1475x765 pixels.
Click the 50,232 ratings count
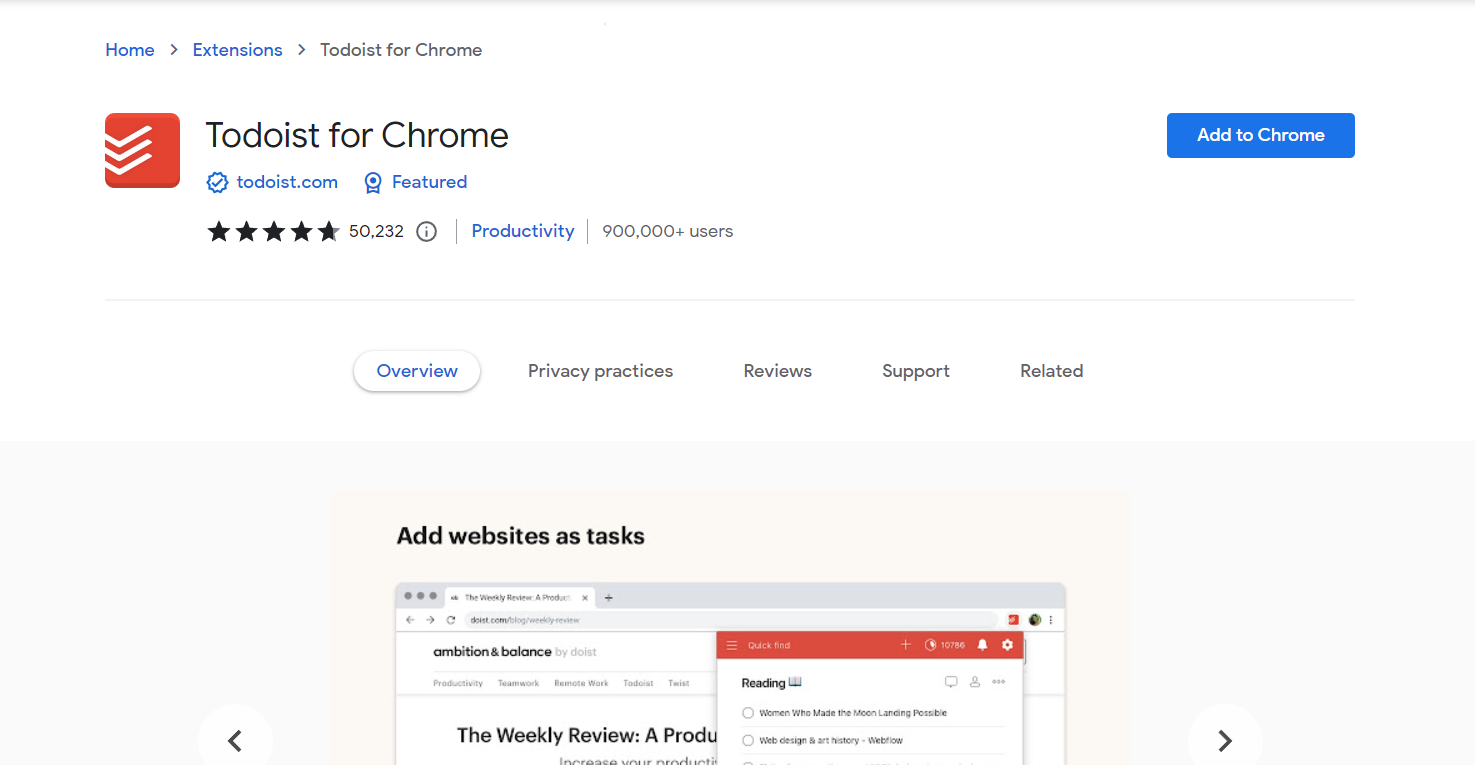tap(376, 232)
